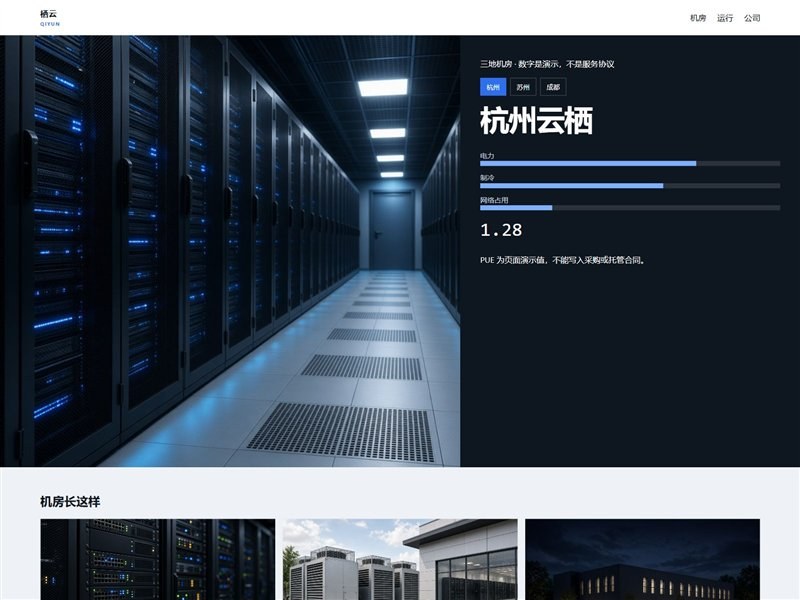Click the 杭州云栖 heading
This screenshot has width=800, height=600.
[536, 121]
